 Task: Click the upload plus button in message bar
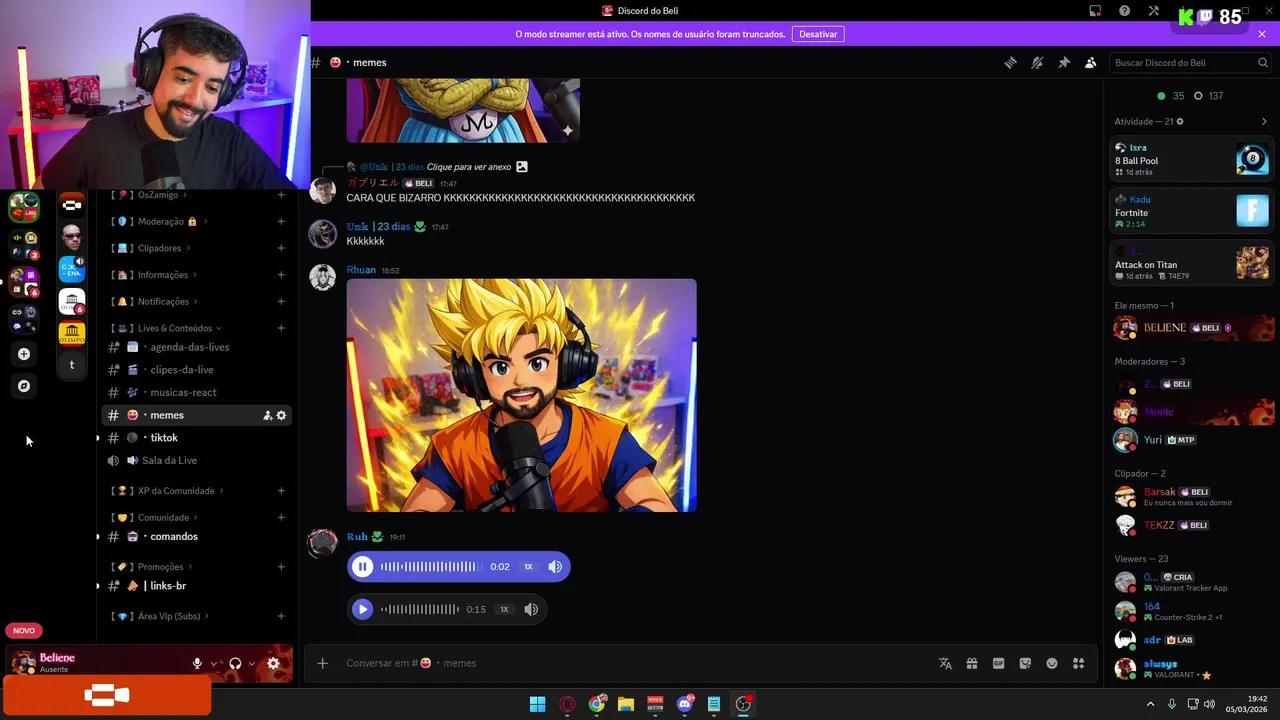click(x=322, y=663)
